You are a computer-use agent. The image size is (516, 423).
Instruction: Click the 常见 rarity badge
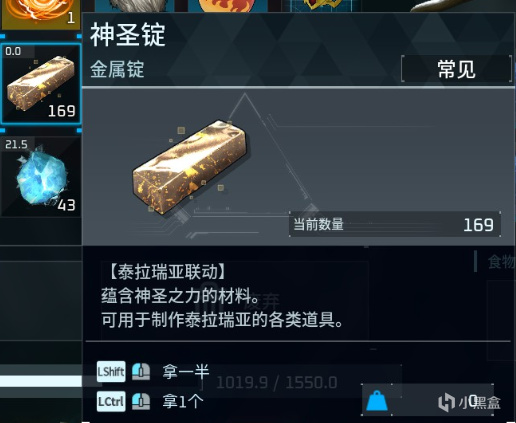(x=456, y=69)
